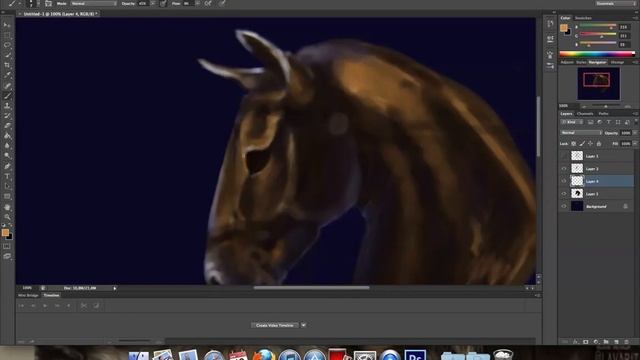Select the History Brush tool

[x=7, y=116]
